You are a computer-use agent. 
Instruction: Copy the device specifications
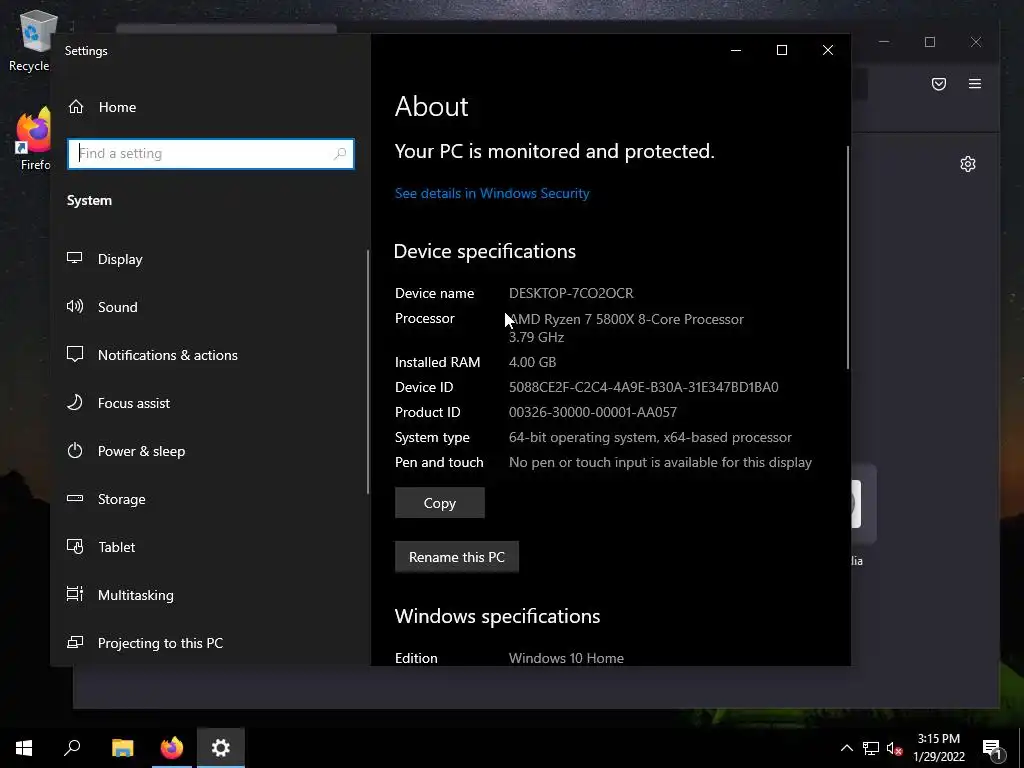(x=440, y=503)
